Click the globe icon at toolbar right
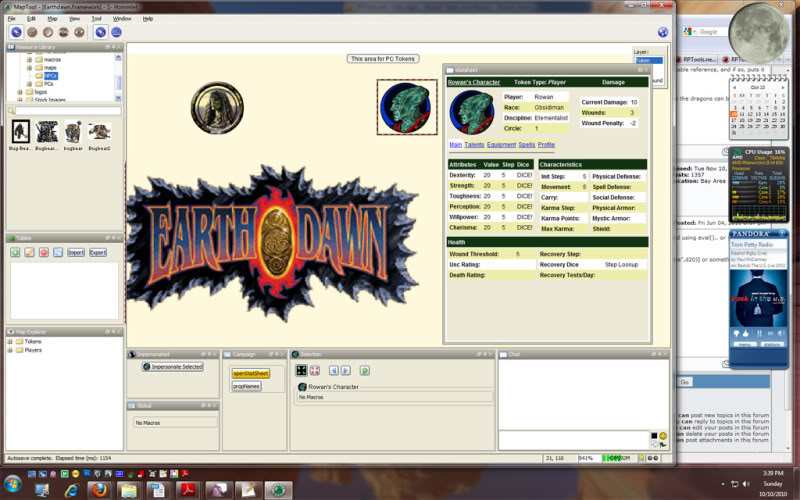This screenshot has height=500, width=800. coord(663,32)
